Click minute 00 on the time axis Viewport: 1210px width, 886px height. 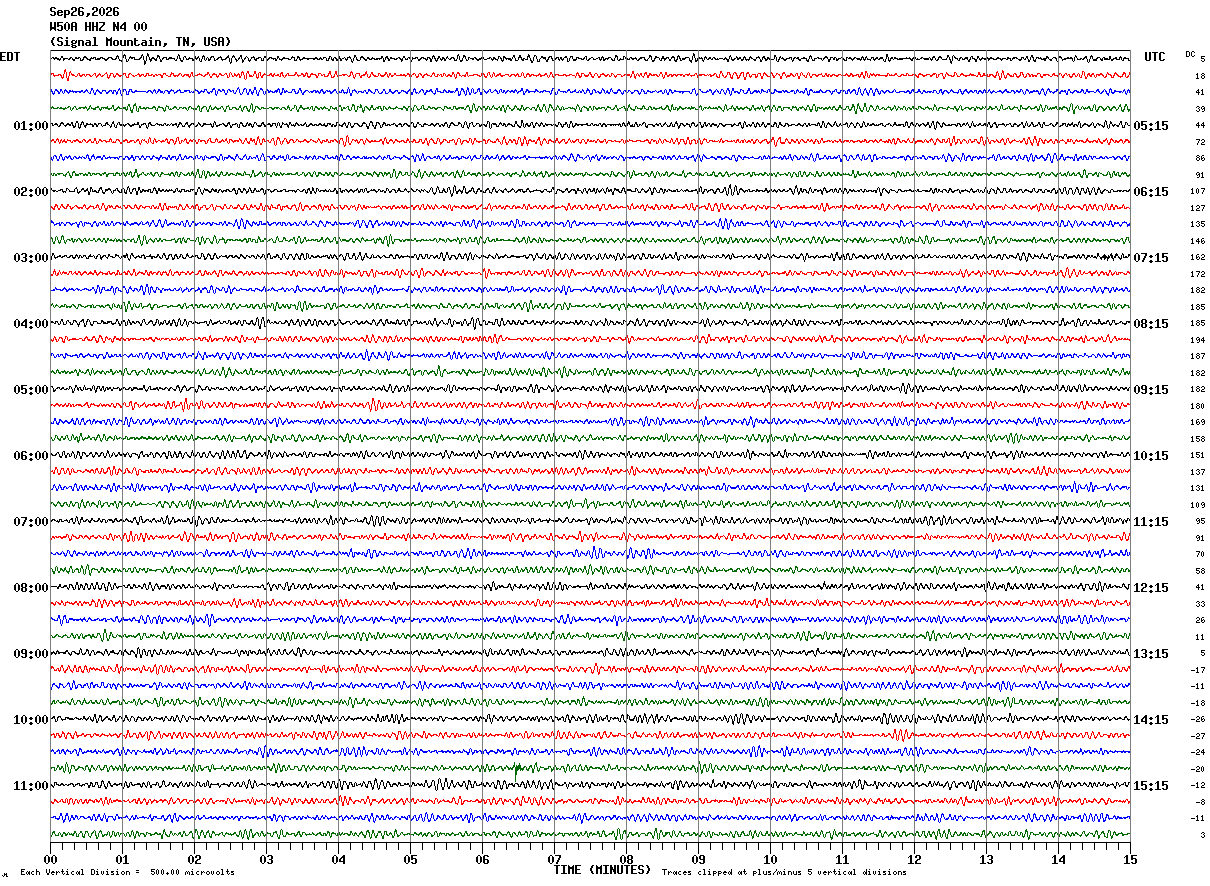[50, 859]
